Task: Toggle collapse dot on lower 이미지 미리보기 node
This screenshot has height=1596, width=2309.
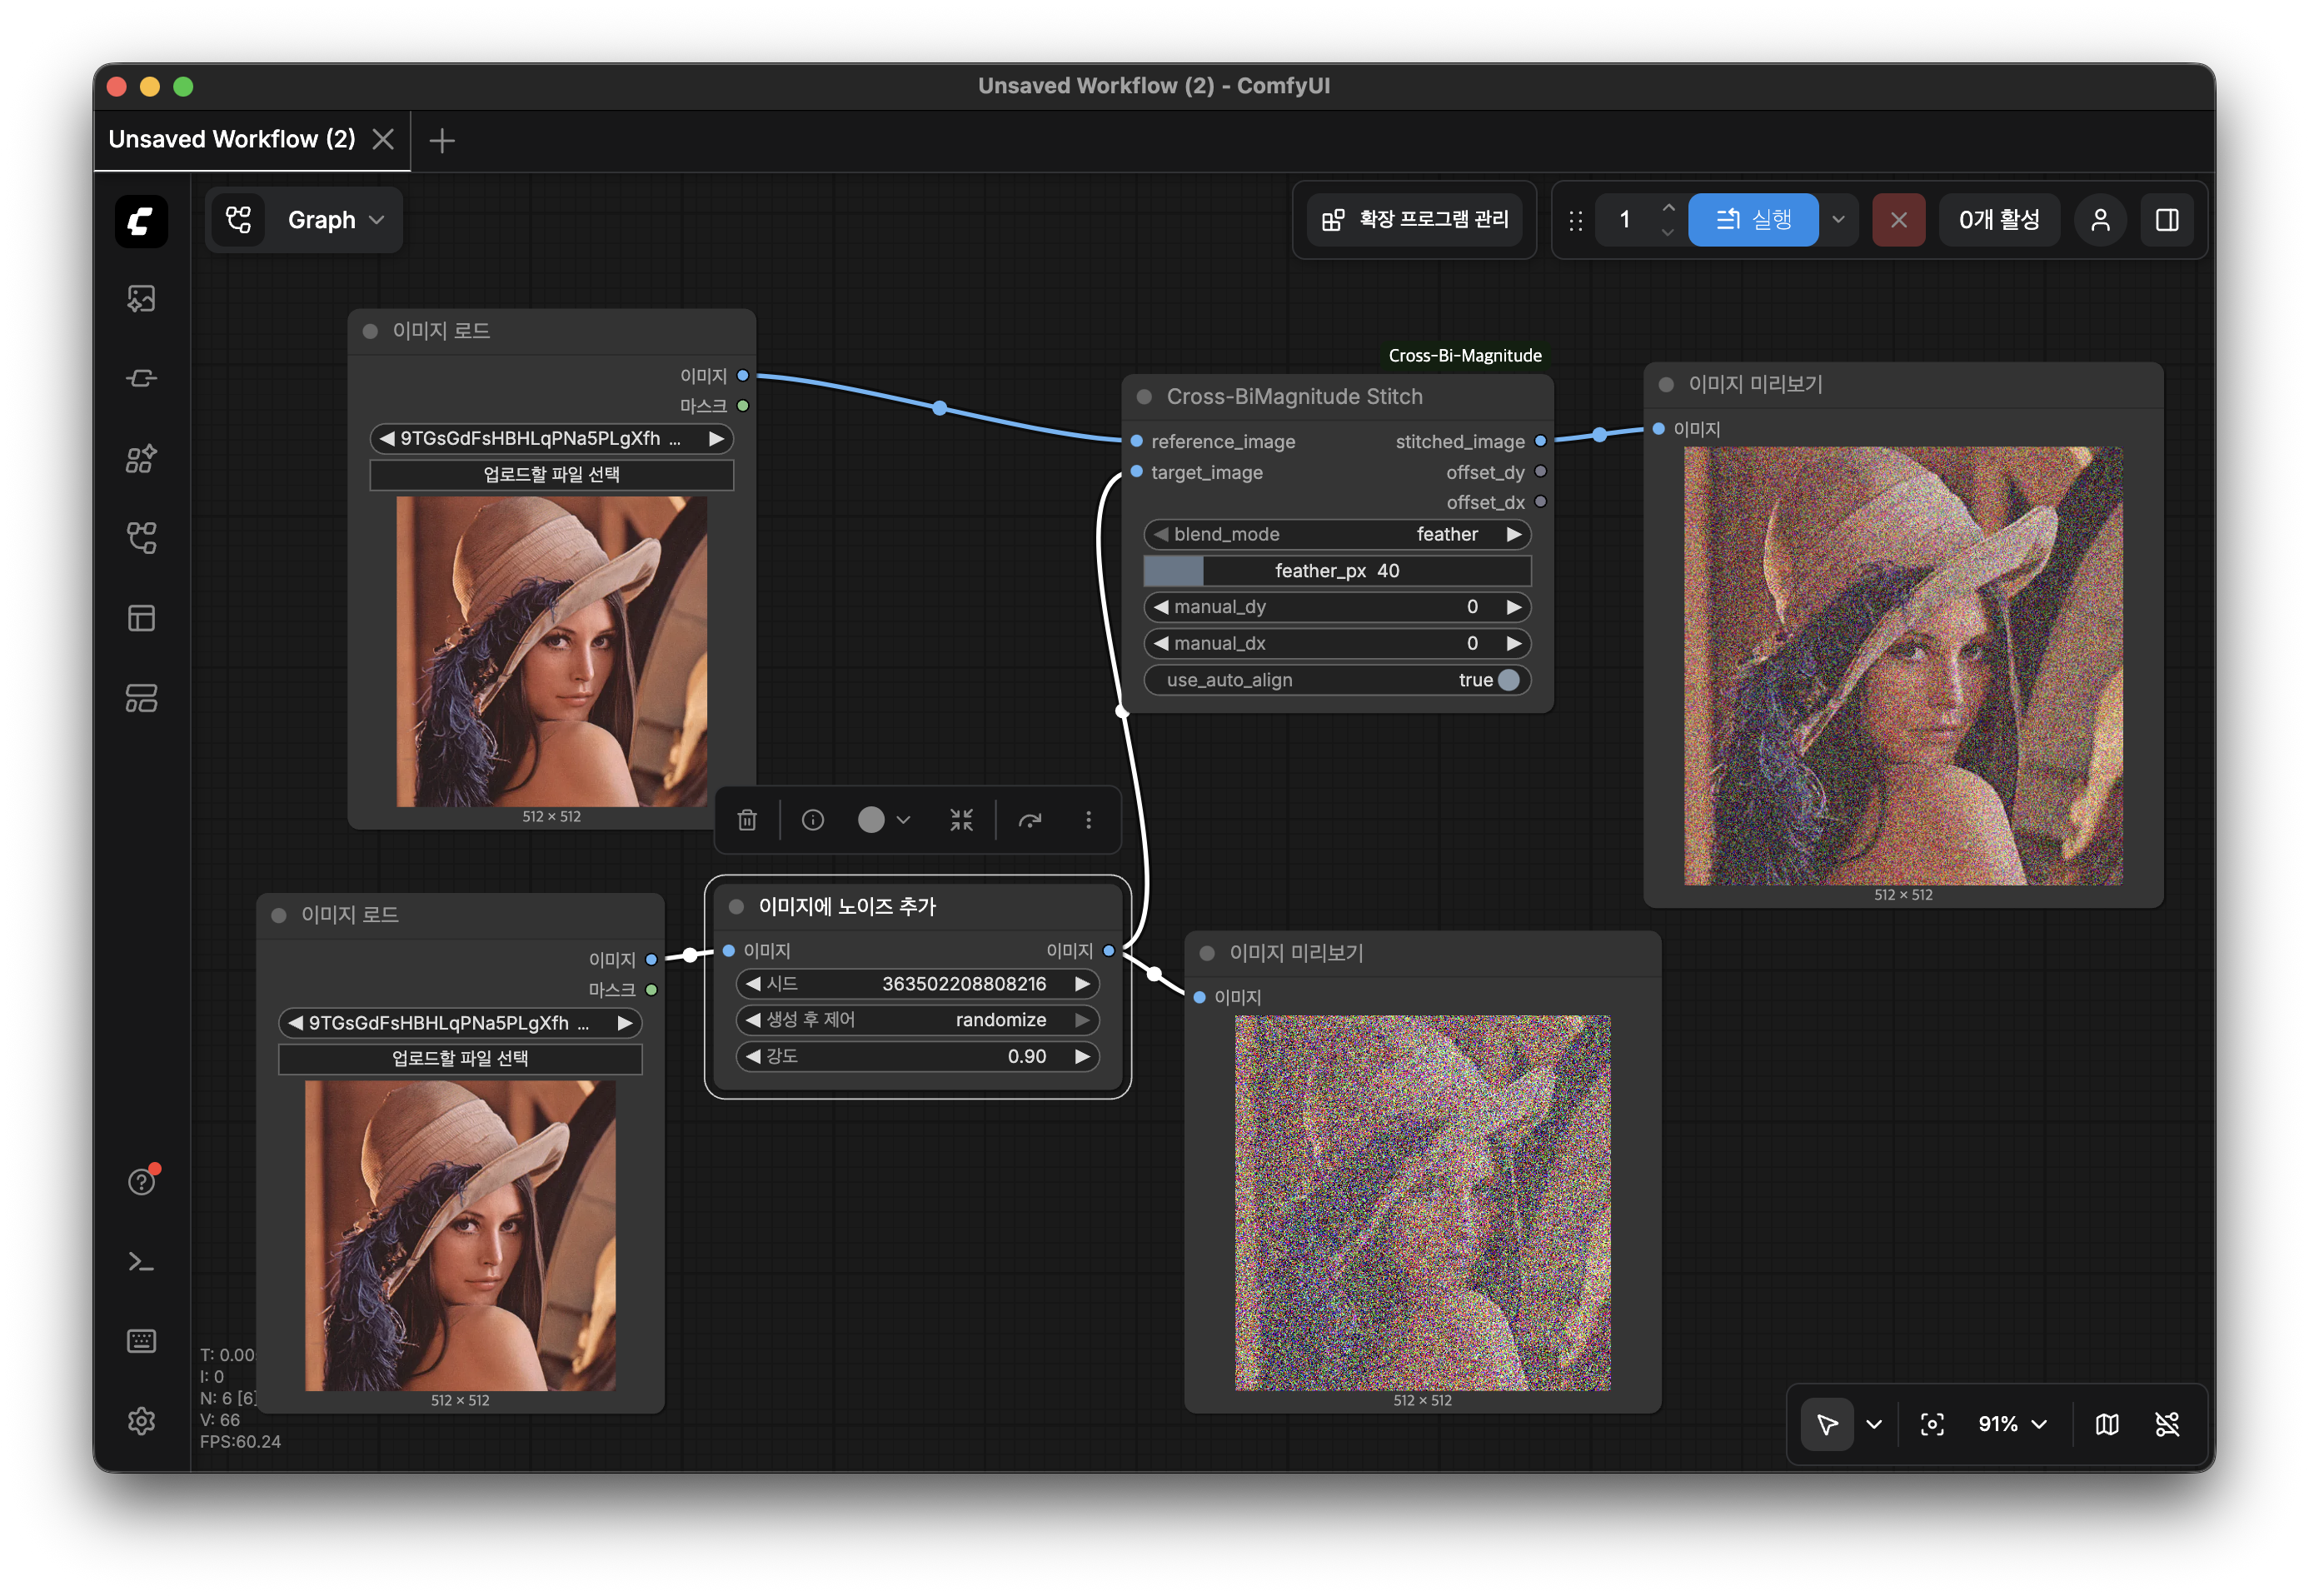Action: [x=1207, y=953]
